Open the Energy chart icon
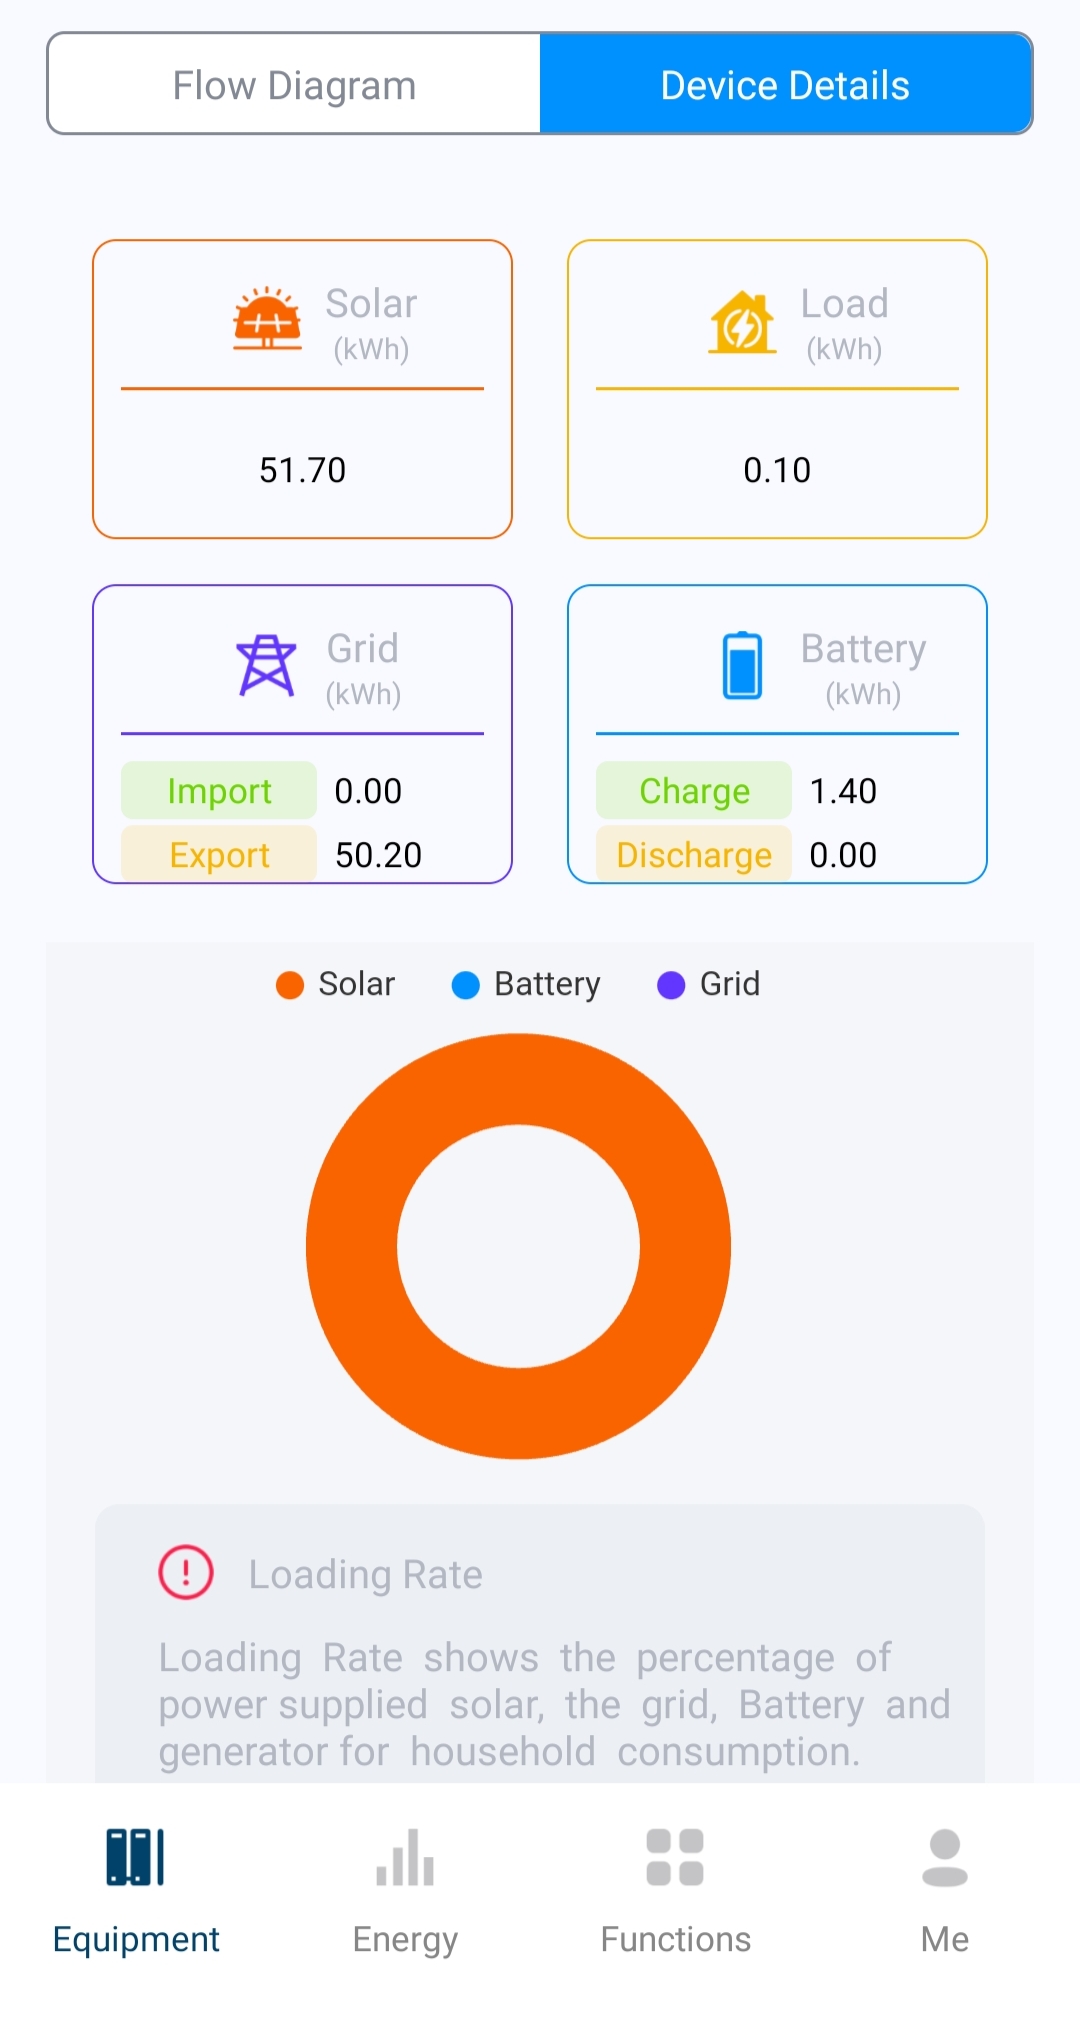 tap(405, 1858)
